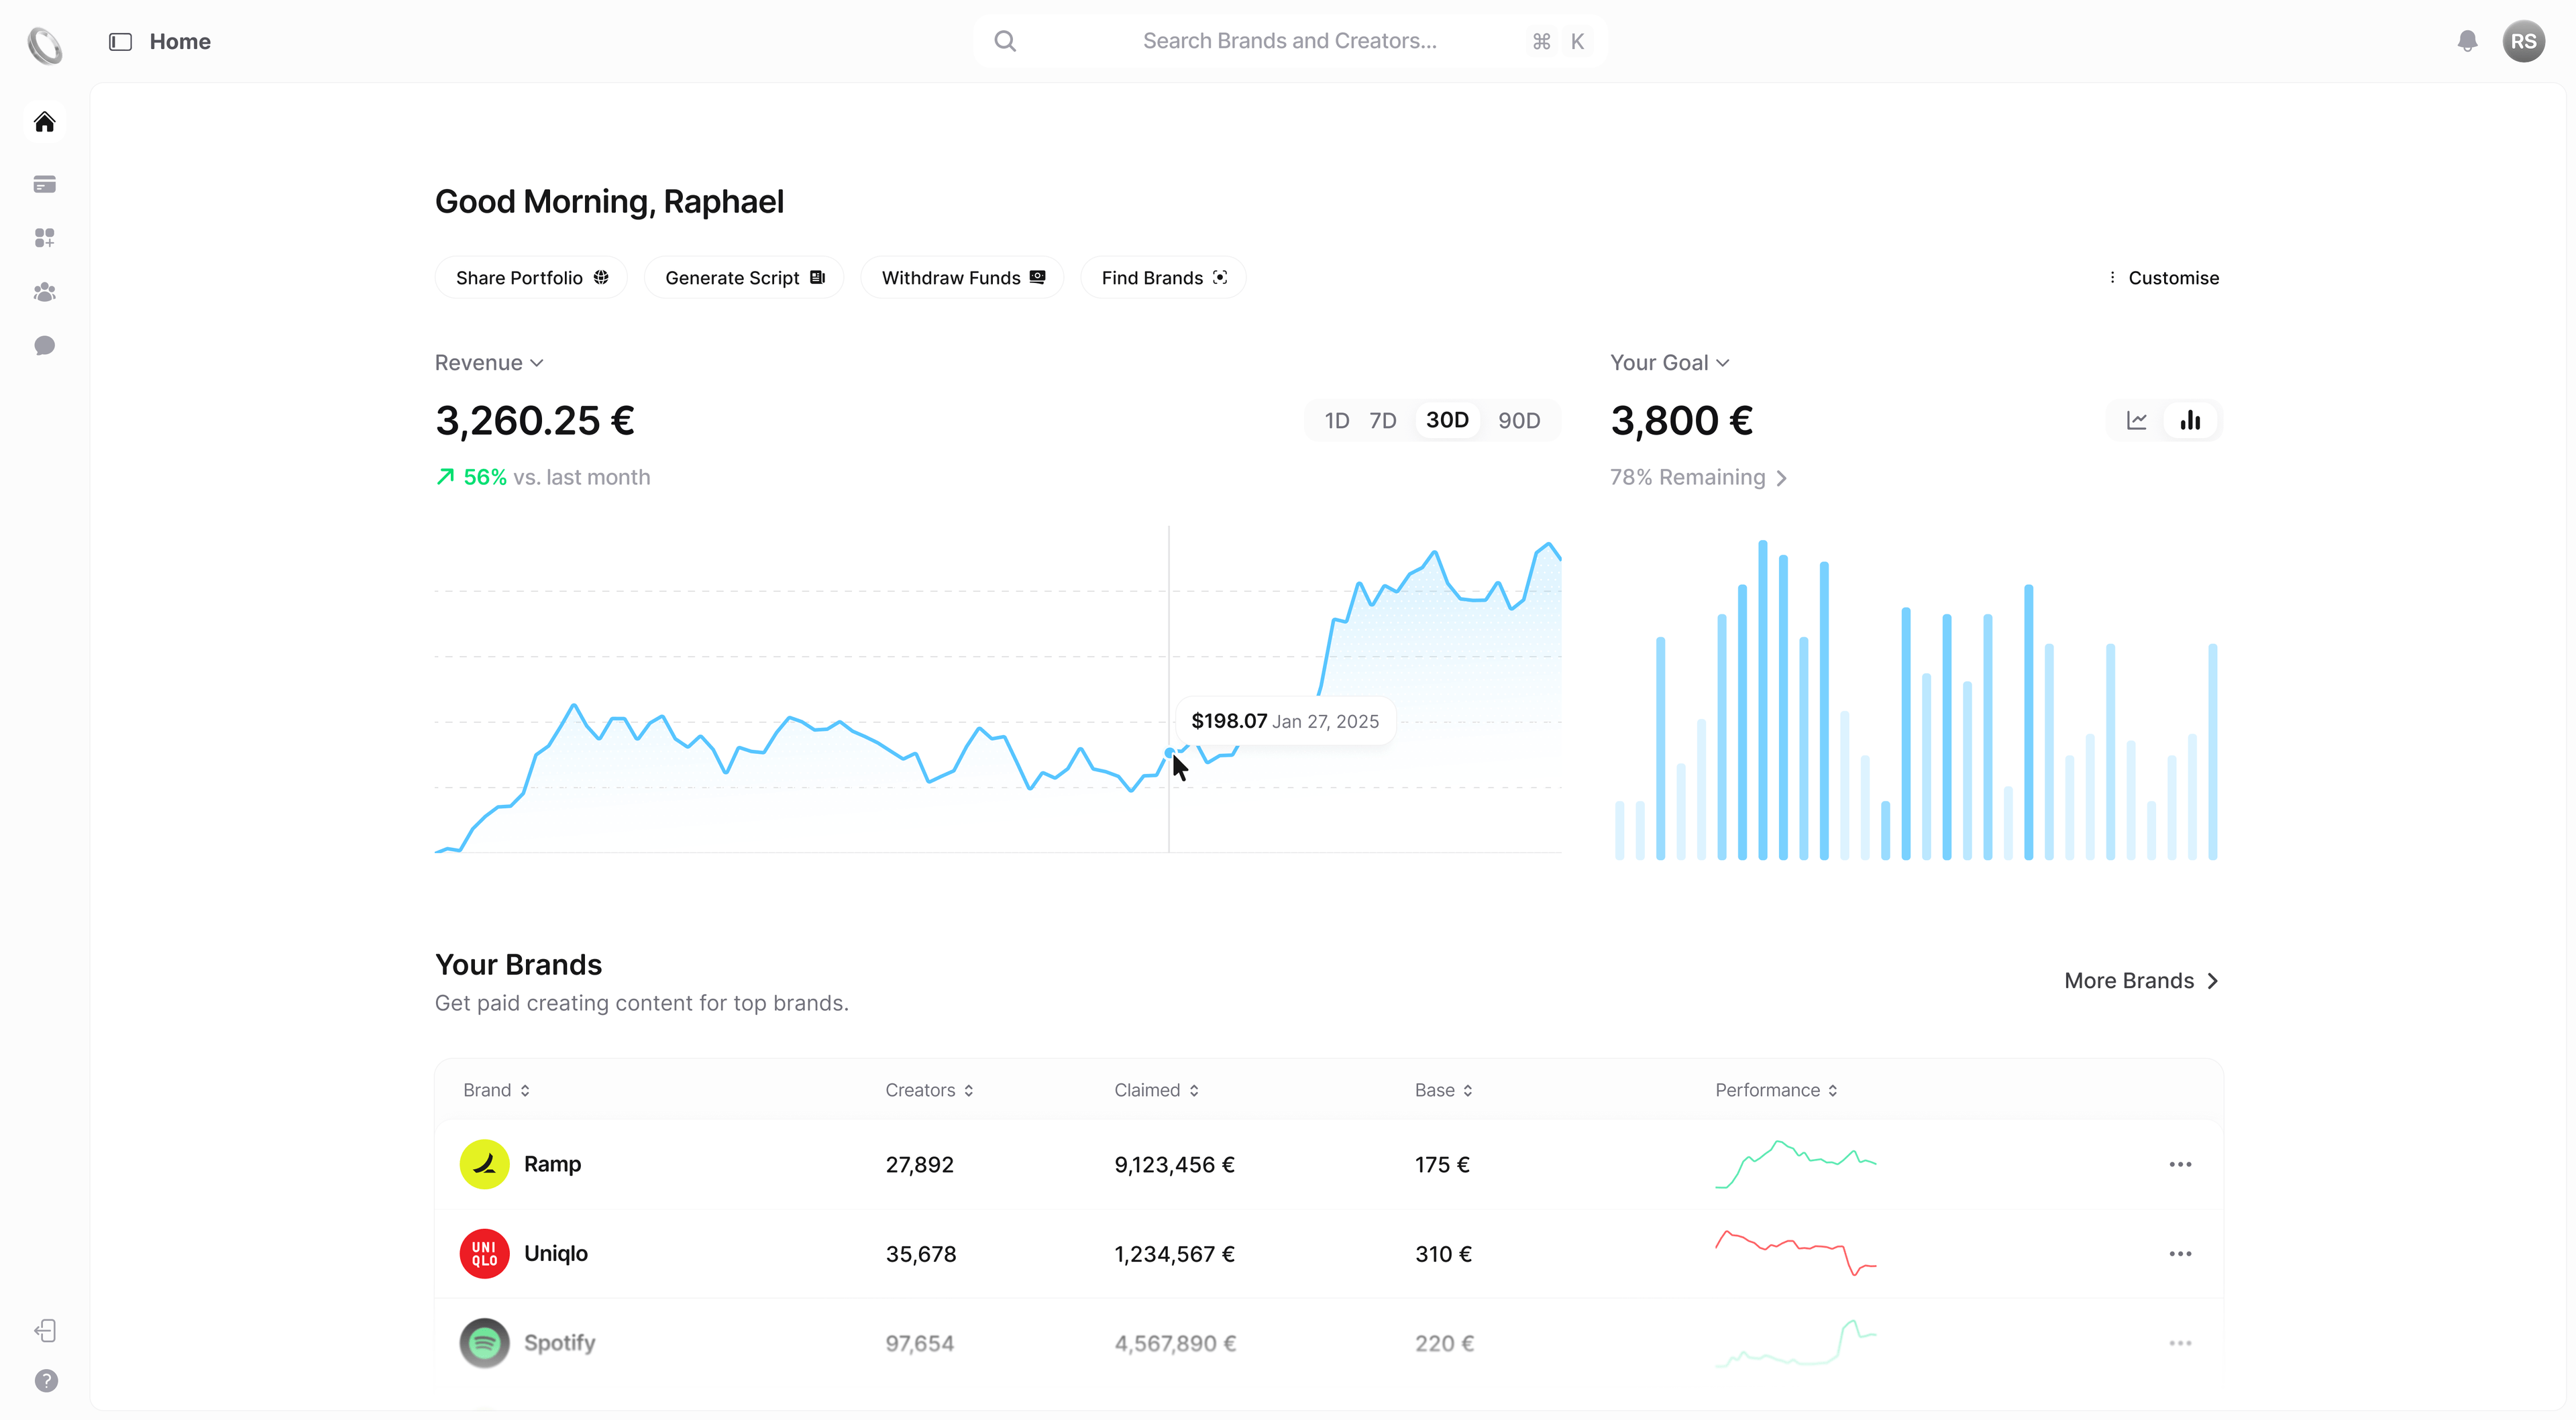
Task: Open the chat bubble sidebar icon
Action: coord(45,346)
